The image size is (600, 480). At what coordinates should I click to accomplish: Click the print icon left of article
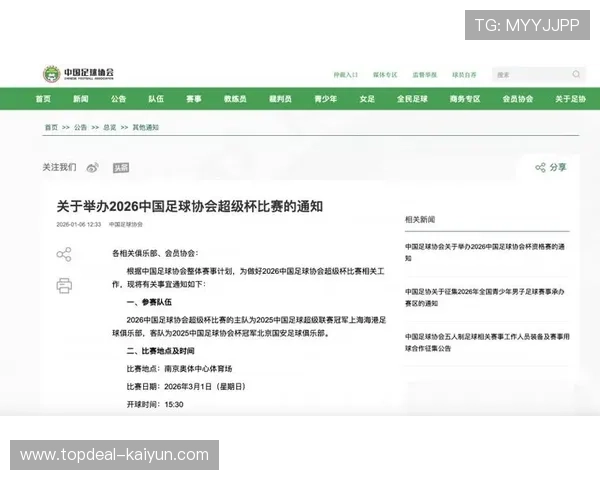point(64,286)
